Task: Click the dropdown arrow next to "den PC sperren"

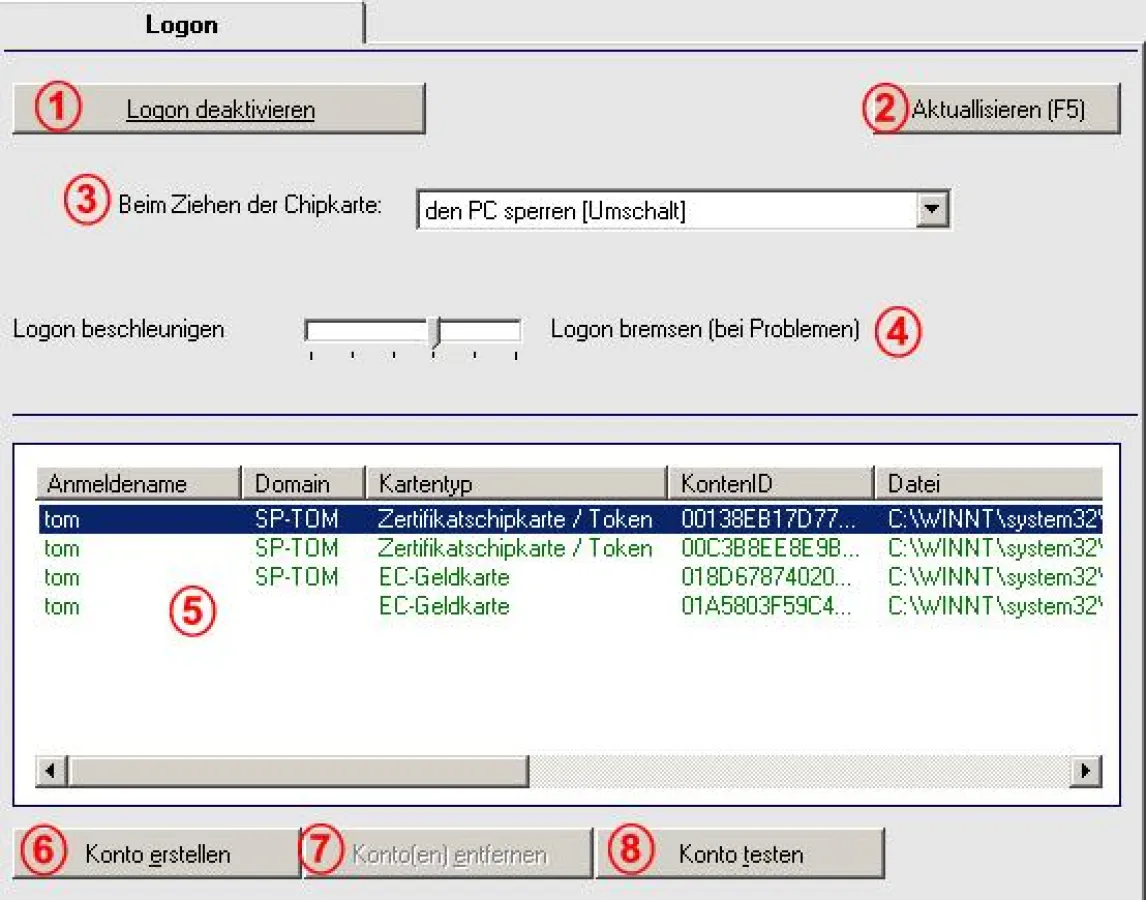Action: (x=934, y=210)
